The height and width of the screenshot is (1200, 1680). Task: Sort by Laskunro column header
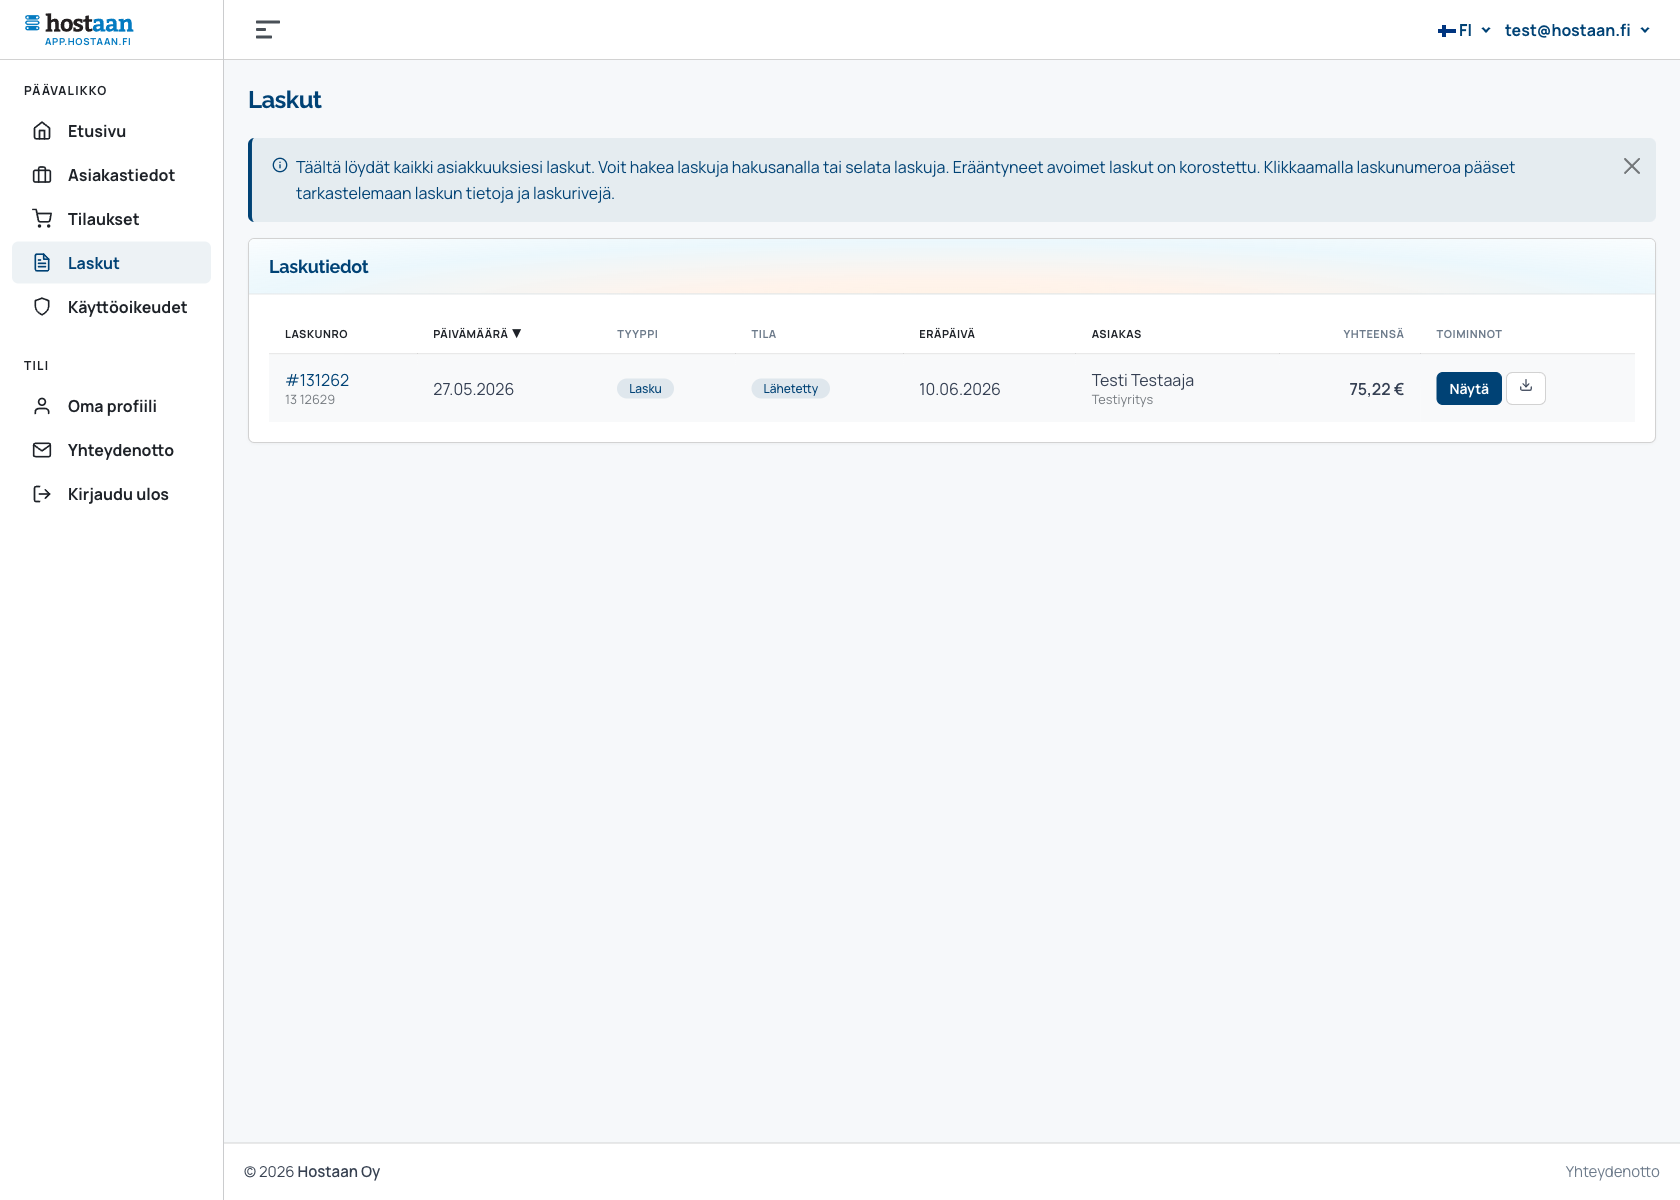[x=316, y=334]
